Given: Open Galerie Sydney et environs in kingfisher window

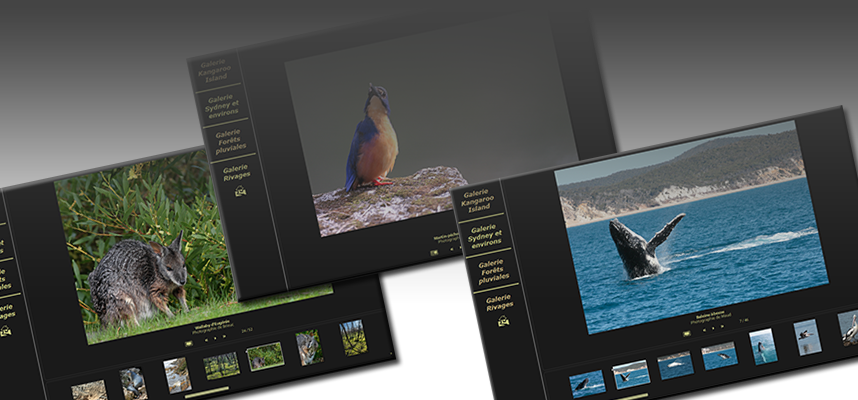Looking at the screenshot, I should pyautogui.click(x=222, y=105).
